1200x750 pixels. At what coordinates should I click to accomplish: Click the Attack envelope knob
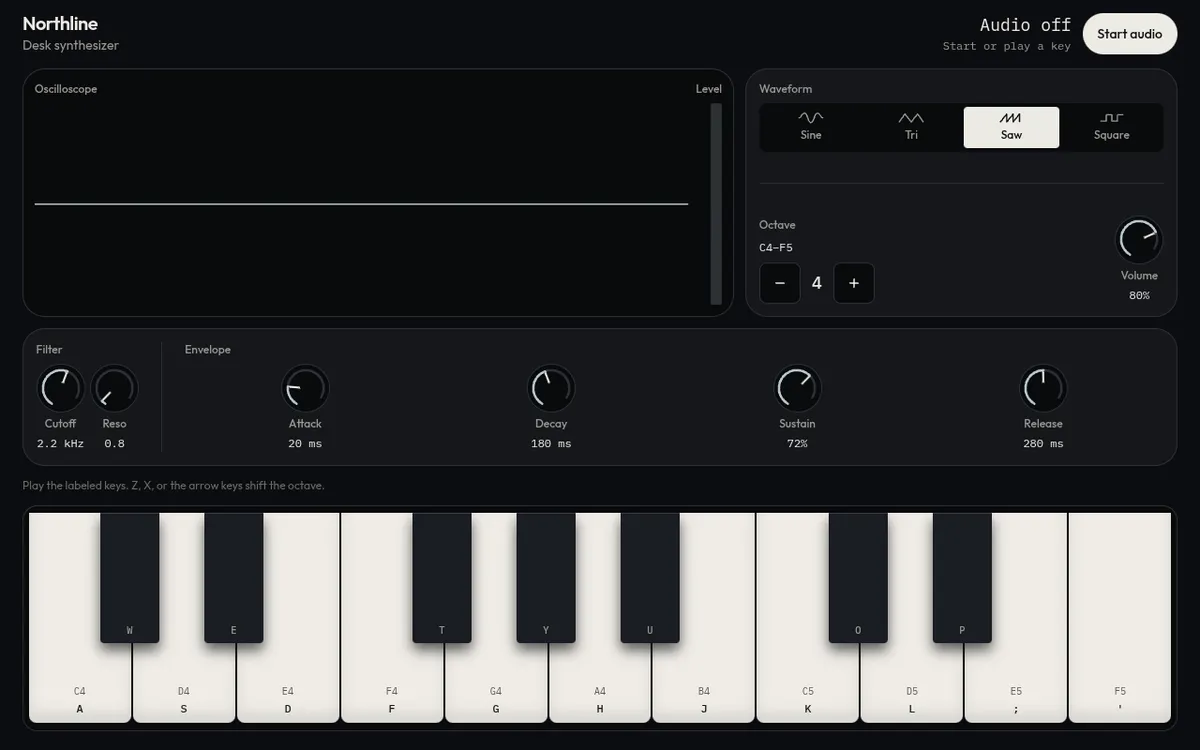(305, 389)
